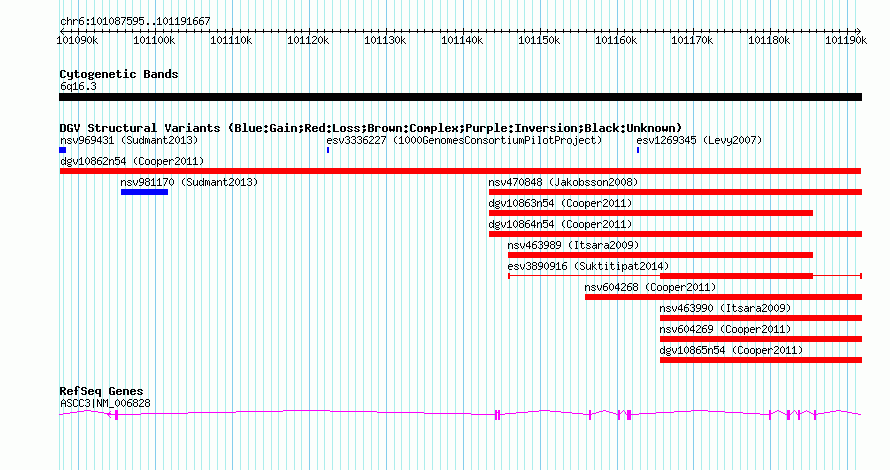Click the DGV Structural Variants track title
Screen dimensions: 890x470
(371, 128)
